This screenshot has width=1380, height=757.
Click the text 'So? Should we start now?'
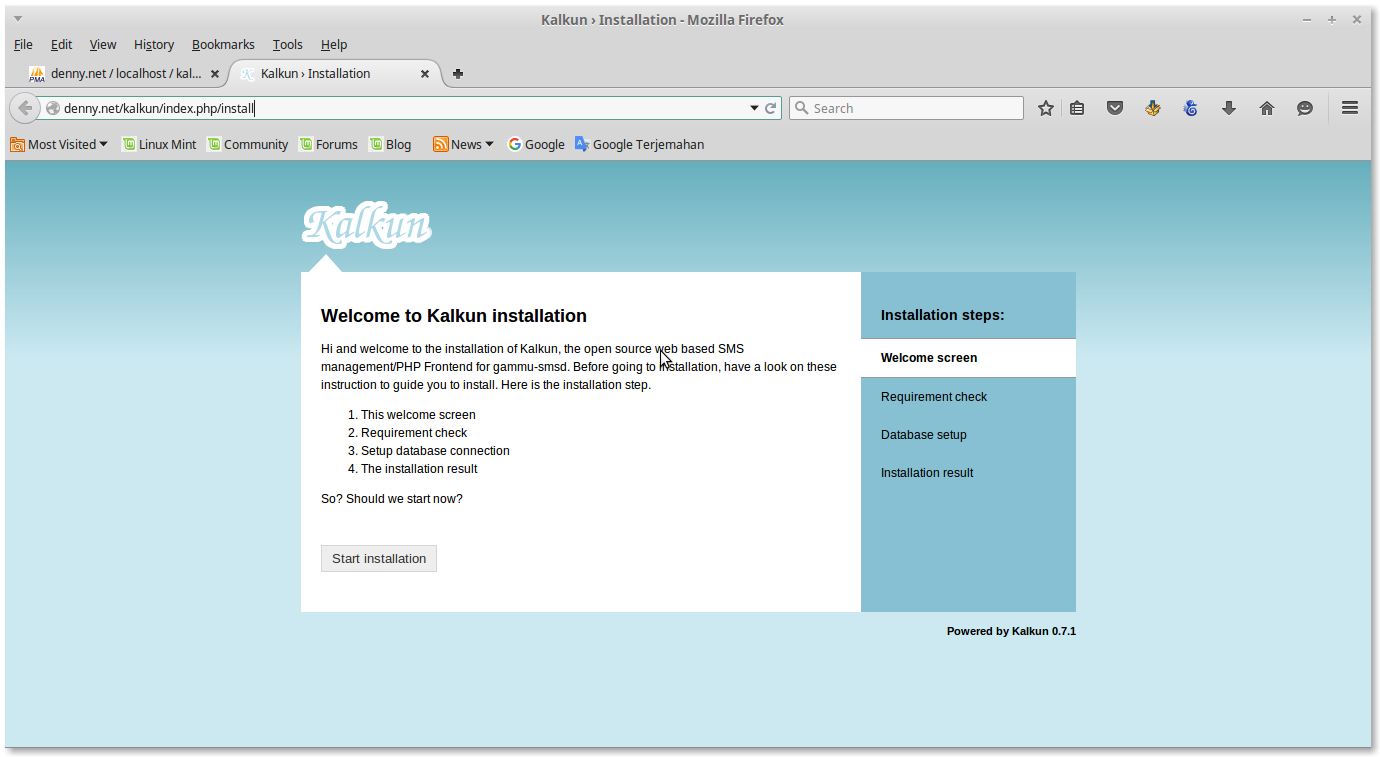tap(392, 499)
